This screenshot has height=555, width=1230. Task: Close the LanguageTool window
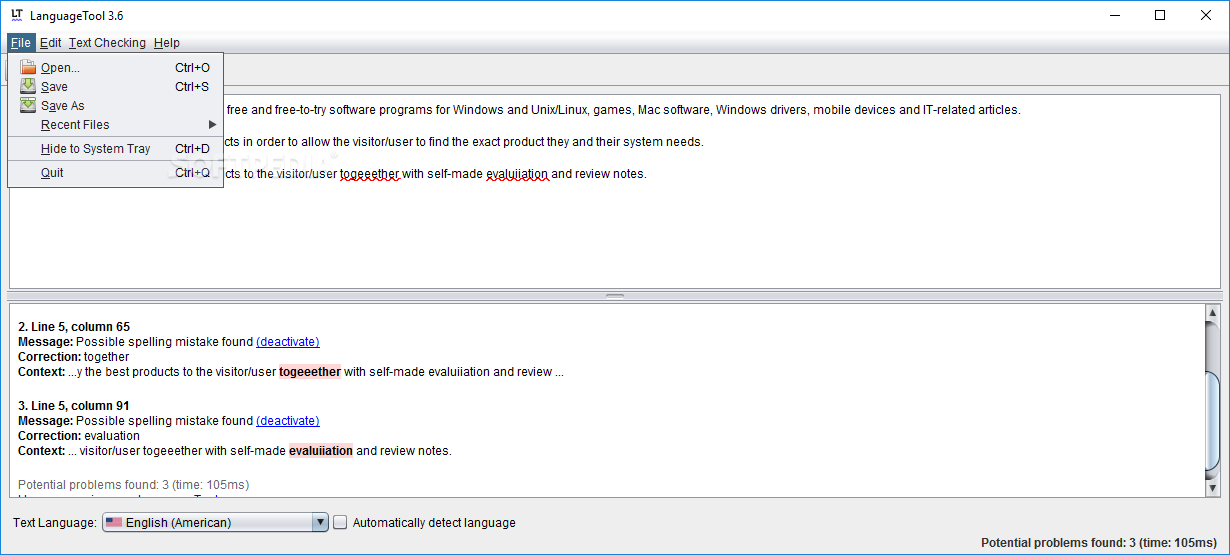point(1205,15)
